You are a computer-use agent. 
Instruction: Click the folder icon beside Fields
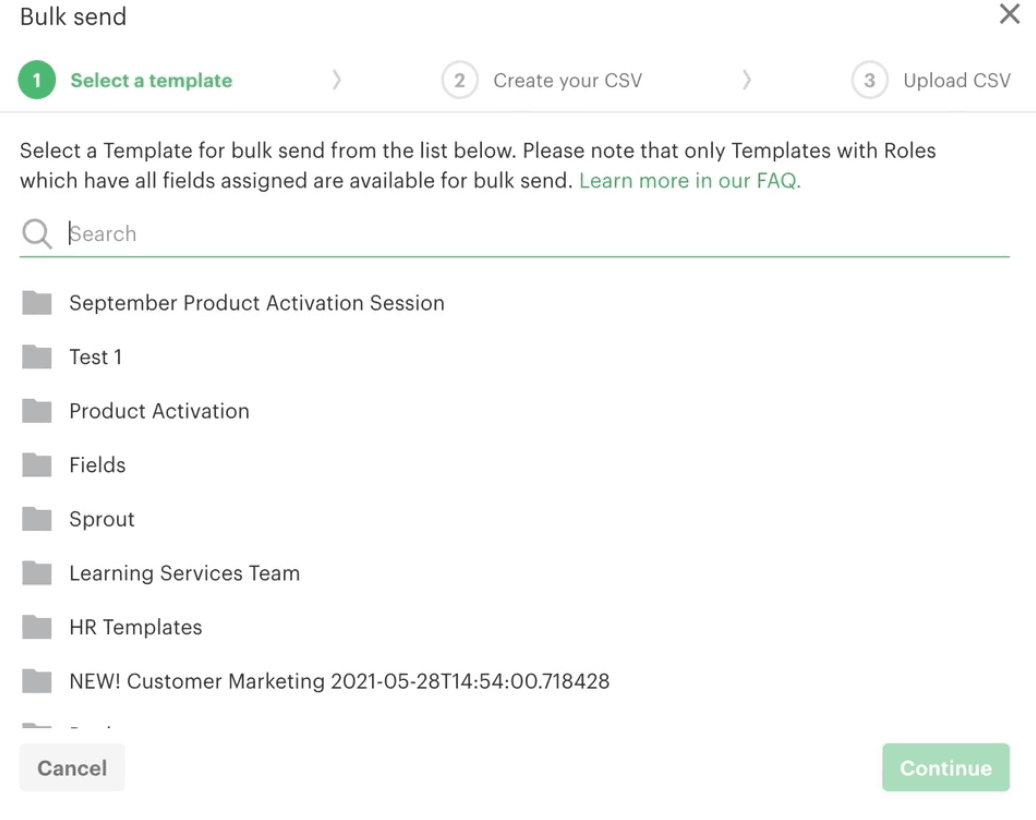coord(37,465)
